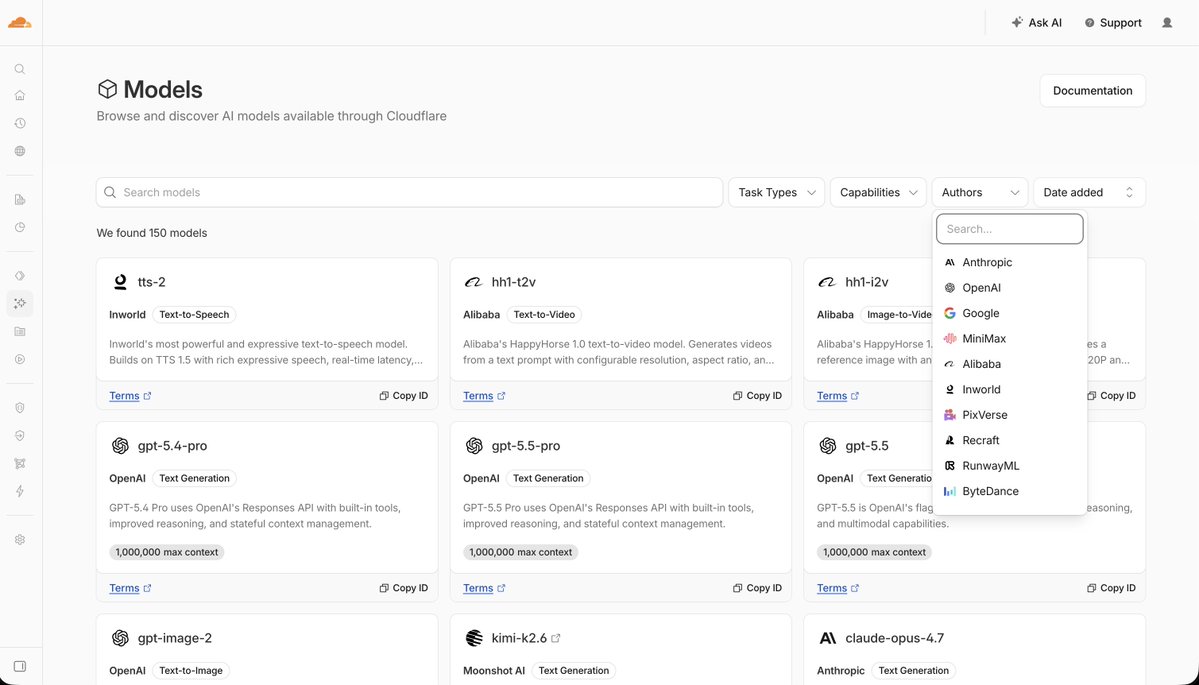This screenshot has height=685, width=1199.
Task: Click the 'We found 150 models' text
Action: click(x=151, y=233)
